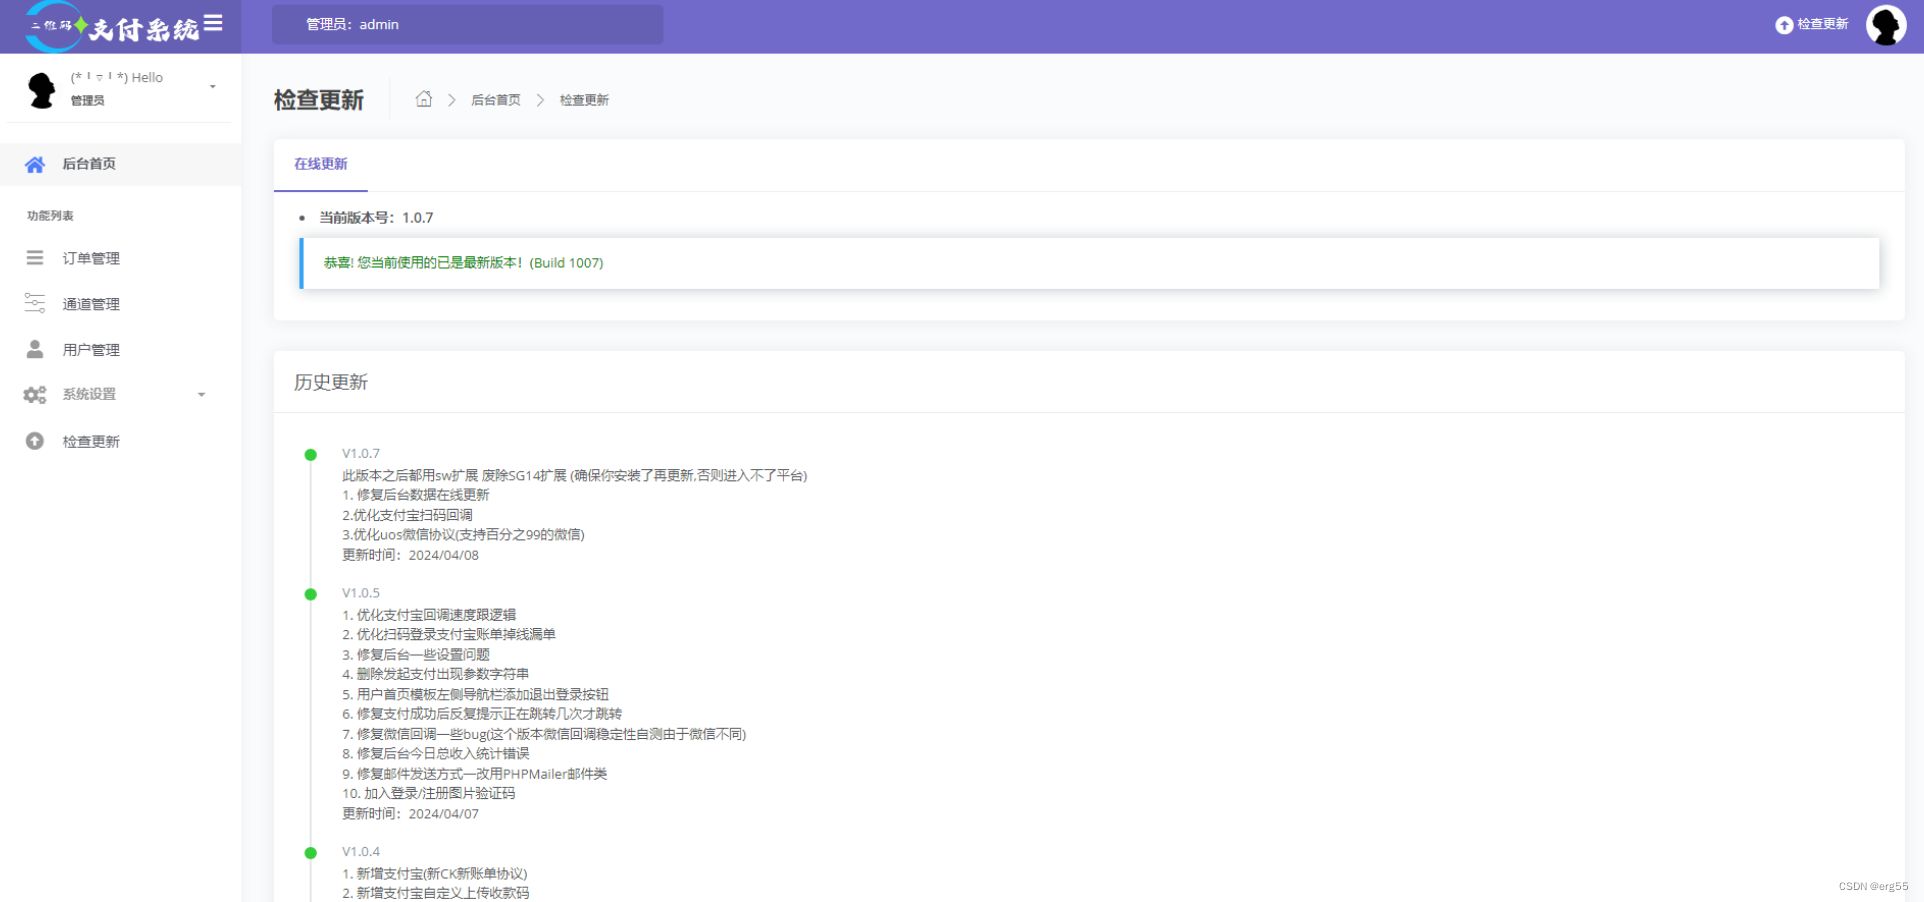Screen dimensions: 1924x902
Task: Open the 订单管理 list icon in sidebar
Action: pyautogui.click(x=35, y=258)
